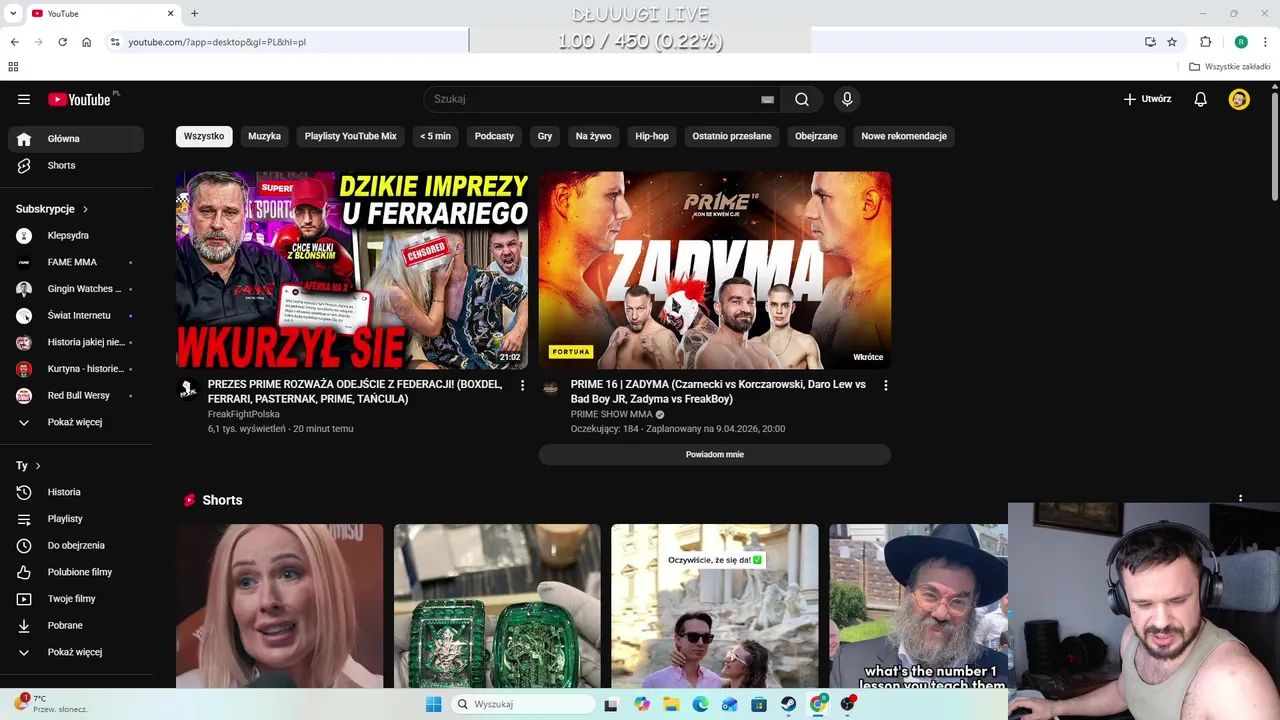Screen dimensions: 1280x720
Task: Open the PREZES PRIME ROZWAŻA video title
Action: pyautogui.click(x=355, y=391)
